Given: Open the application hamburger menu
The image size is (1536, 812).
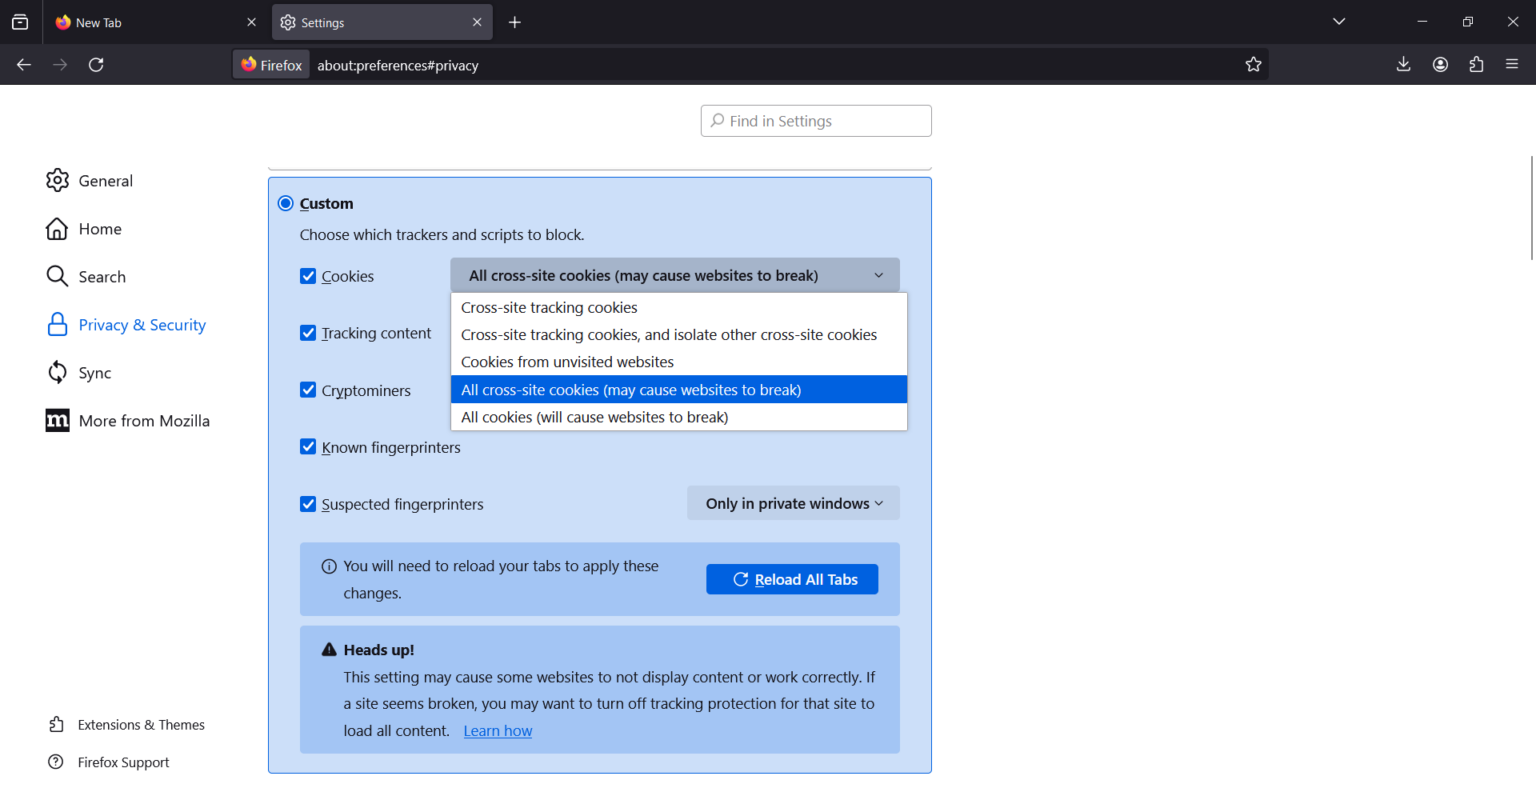Looking at the screenshot, I should (x=1512, y=63).
